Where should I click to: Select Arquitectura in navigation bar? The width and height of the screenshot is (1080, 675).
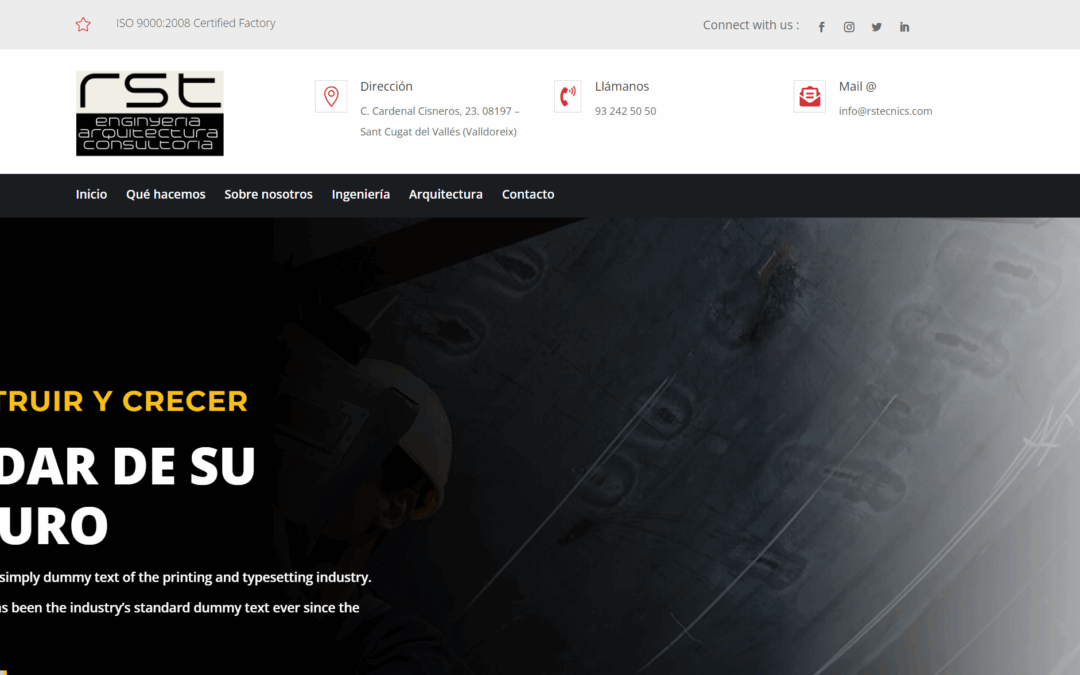pos(446,194)
